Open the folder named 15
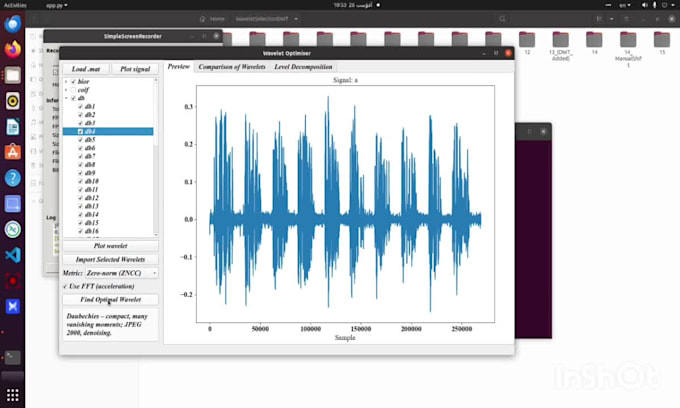This screenshot has width=680, height=408. coord(662,42)
